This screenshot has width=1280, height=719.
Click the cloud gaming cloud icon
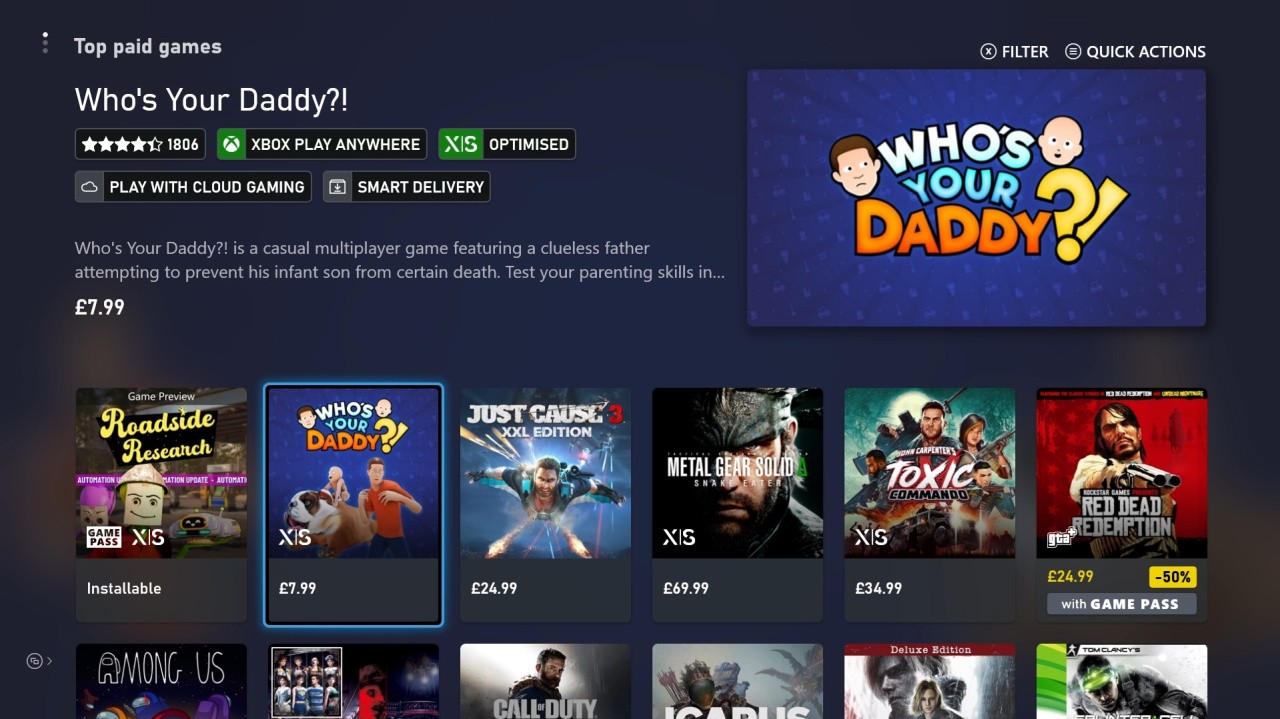89,187
